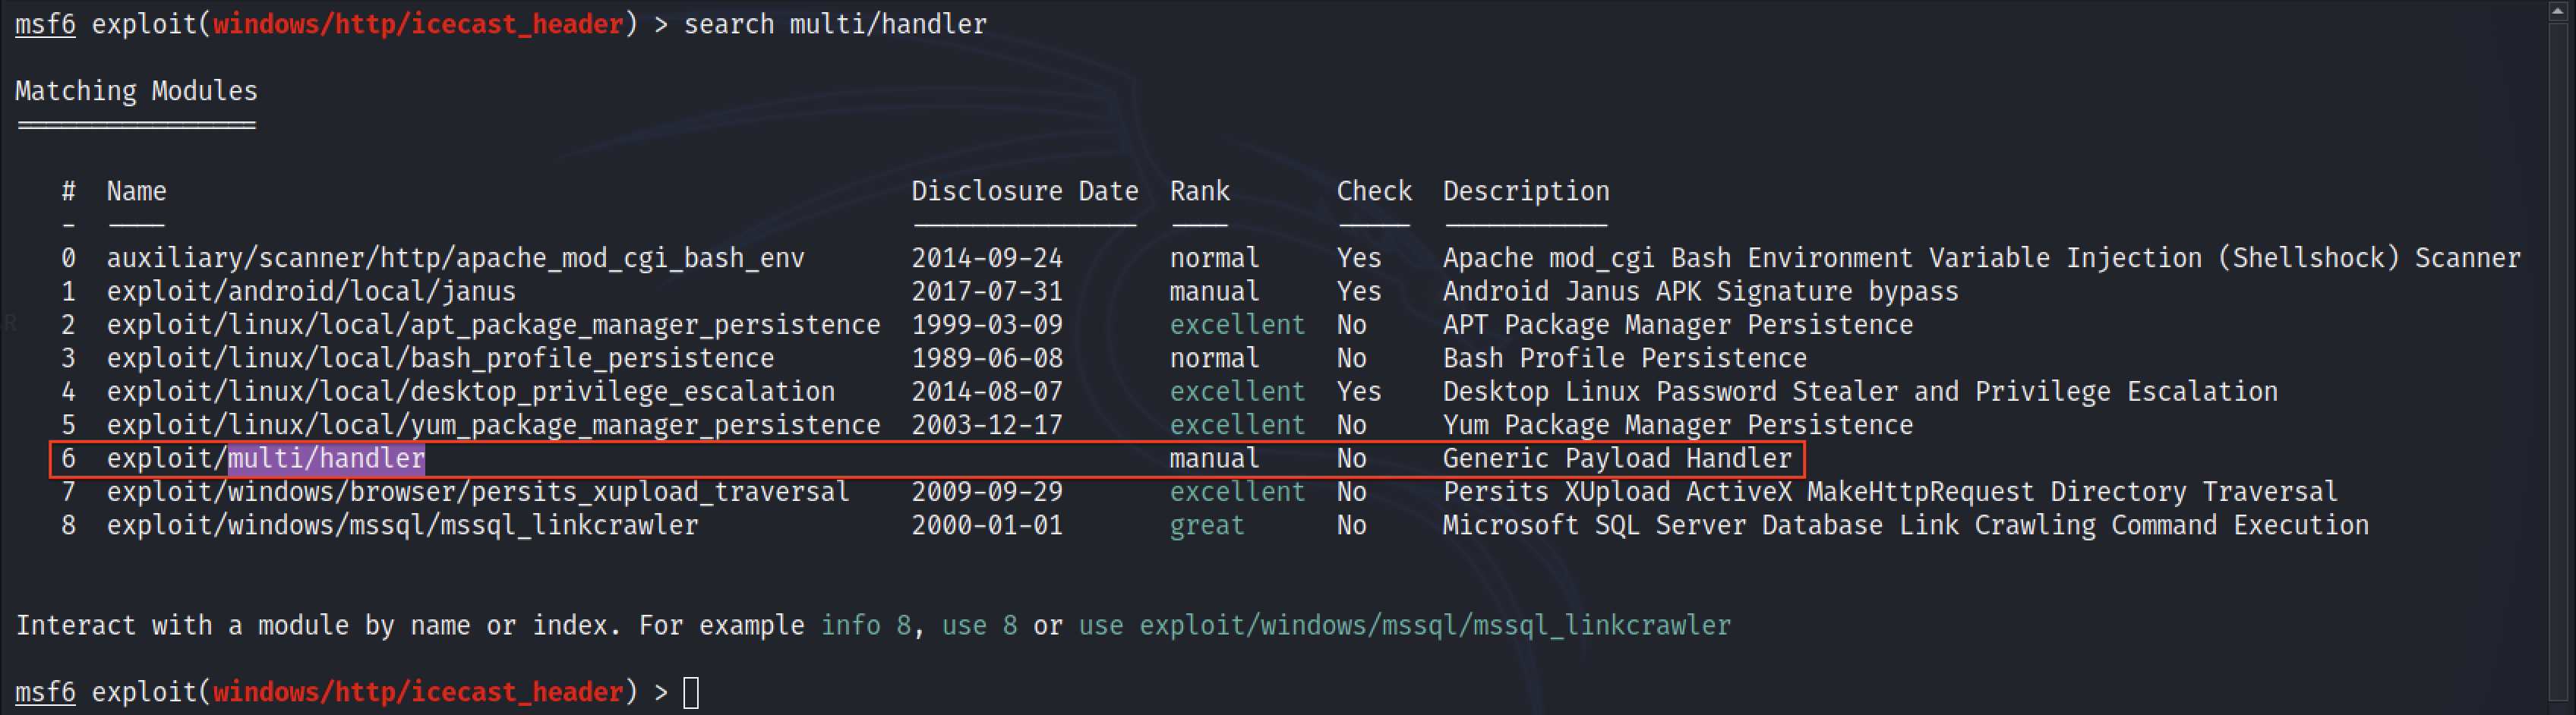This screenshot has width=2576, height=715.
Task: Select exploit/linux/local/desktop_privilege_escalation module name
Action: click(x=470, y=392)
